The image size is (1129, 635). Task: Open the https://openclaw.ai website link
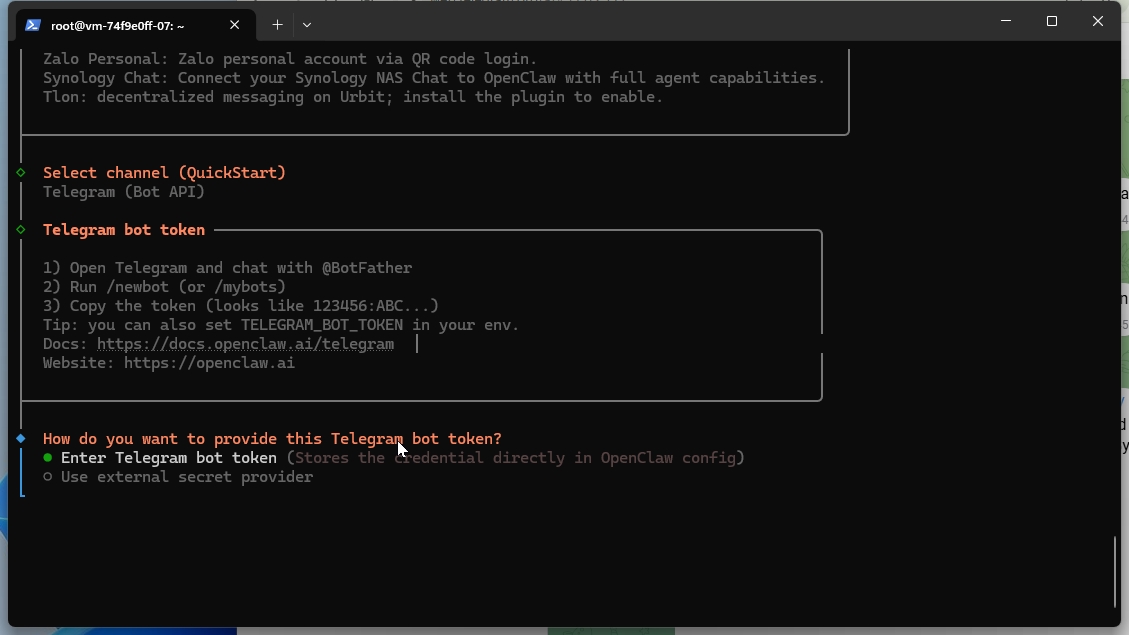(x=209, y=363)
